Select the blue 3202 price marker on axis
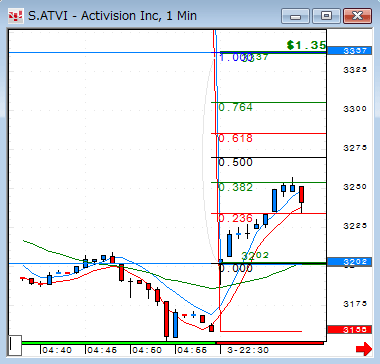380x364 pixels. tap(349, 262)
